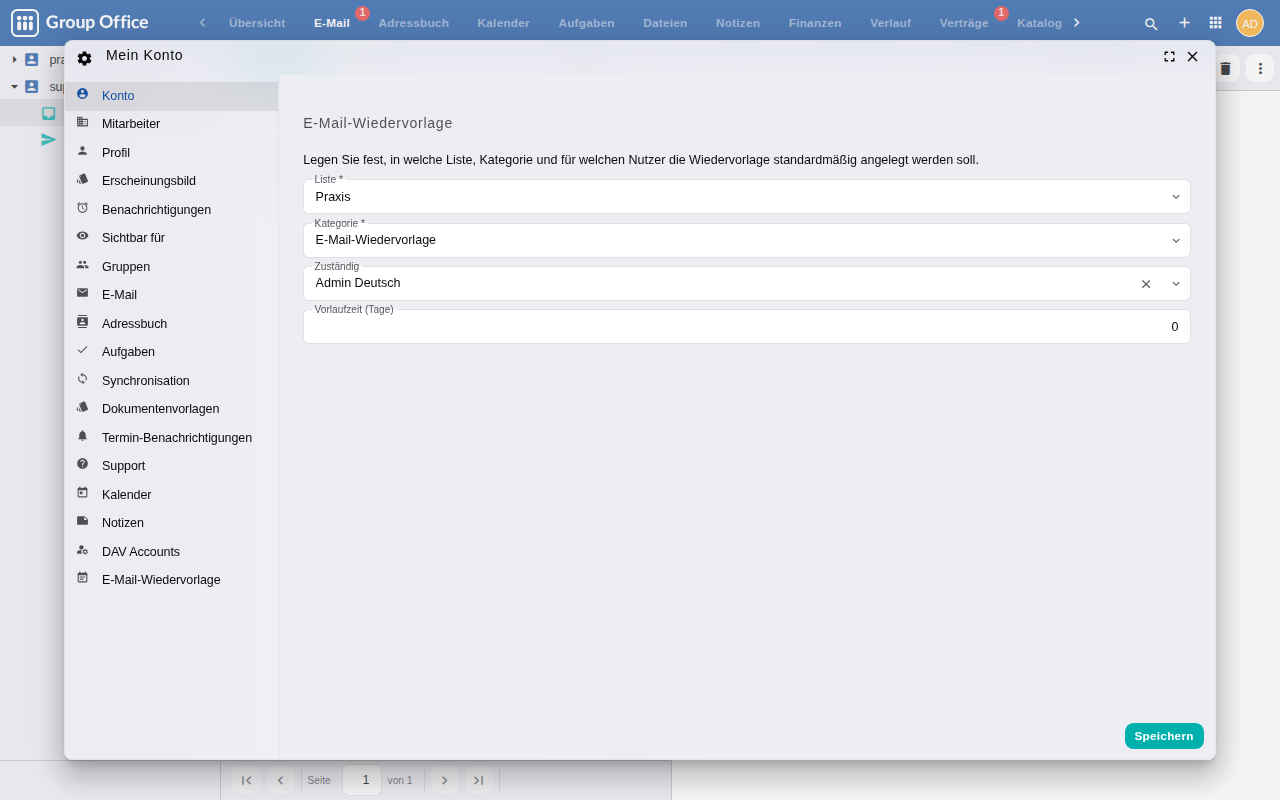Open the Adressbuch module tab

(413, 23)
